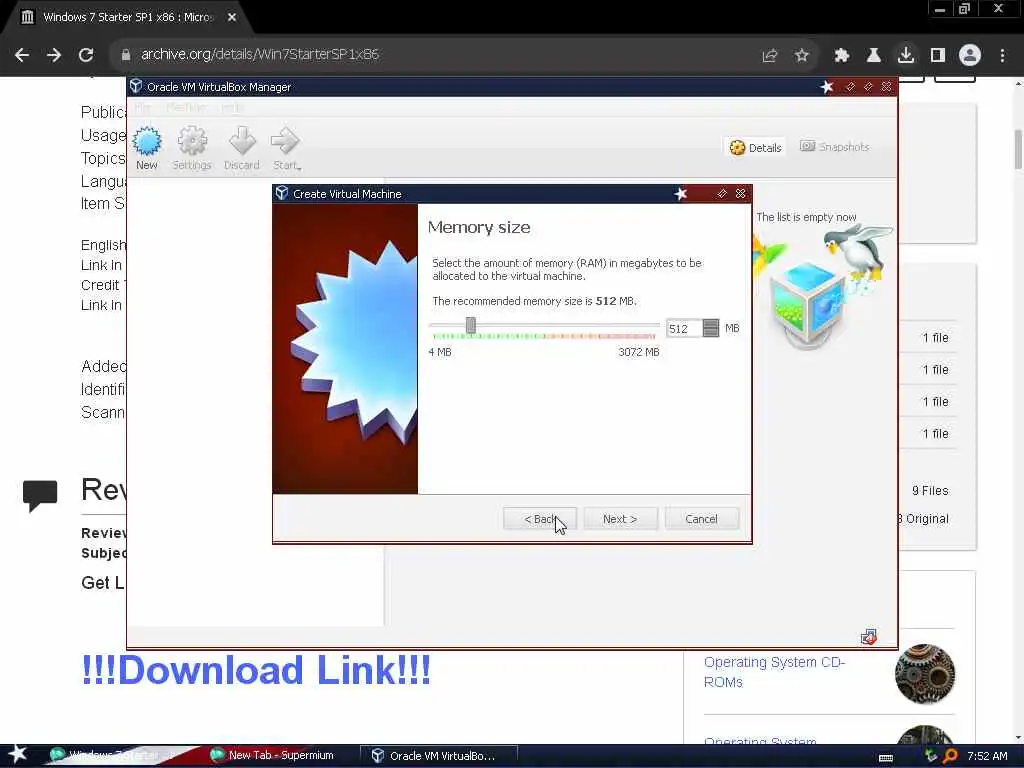Open the Machine menu in VirtualBox Manager
Screen dimensions: 1024x768
pos(186,107)
